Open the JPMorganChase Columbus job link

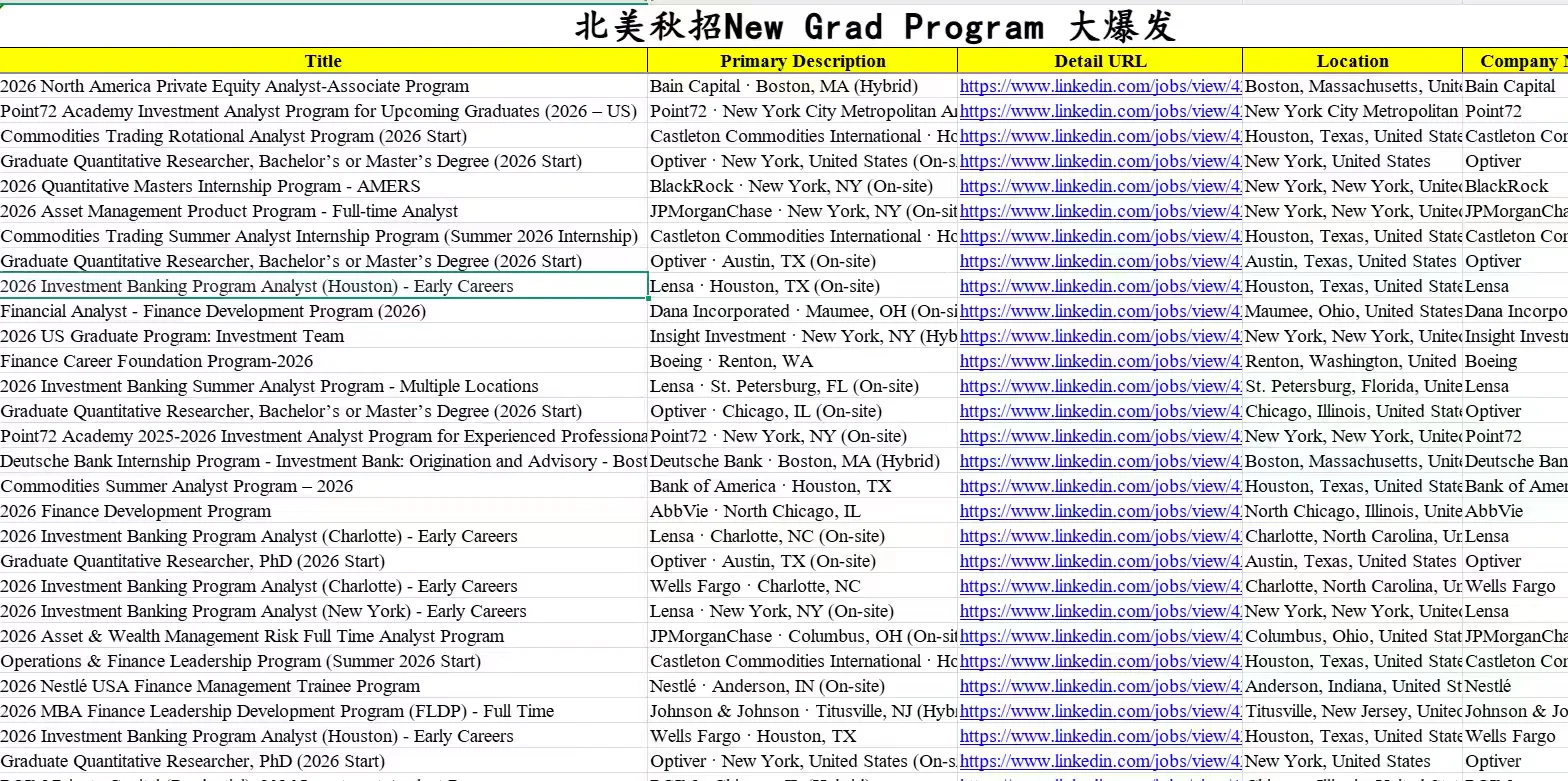(x=1100, y=637)
